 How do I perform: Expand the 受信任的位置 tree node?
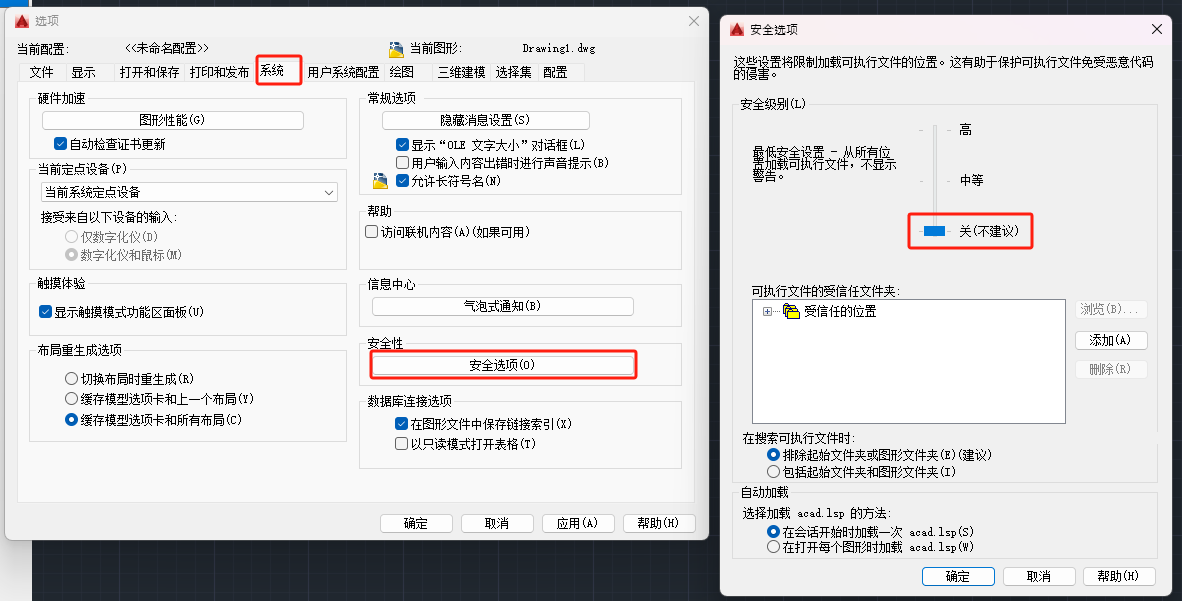coord(768,312)
